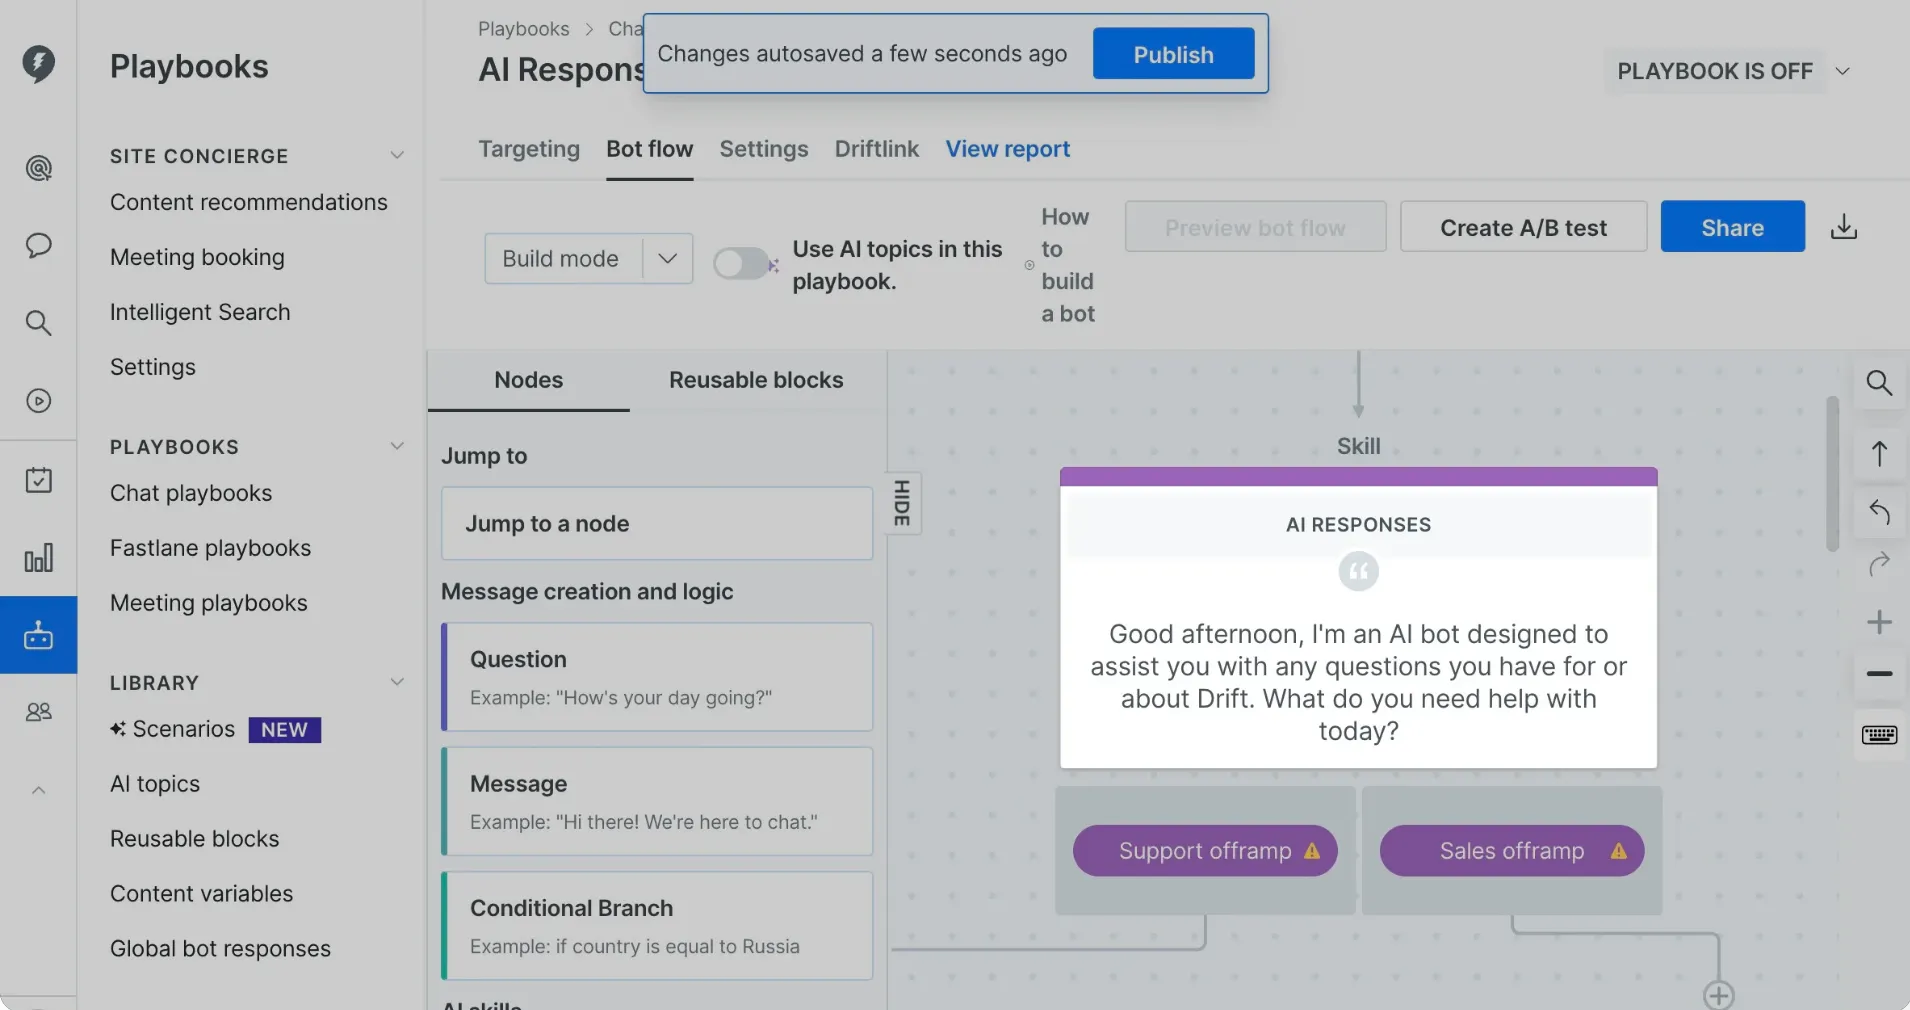Collapse the LIBRARY section
Screen dimensions: 1910x1010
pyautogui.click(x=397, y=682)
